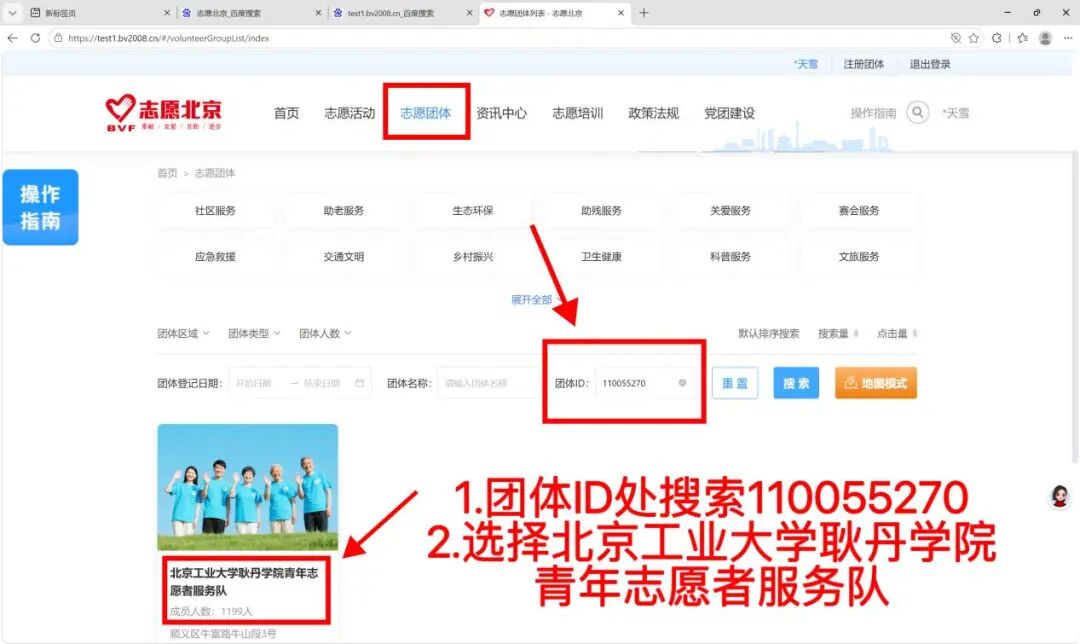
Task: Select the 科普服务 category
Action: coord(730,257)
